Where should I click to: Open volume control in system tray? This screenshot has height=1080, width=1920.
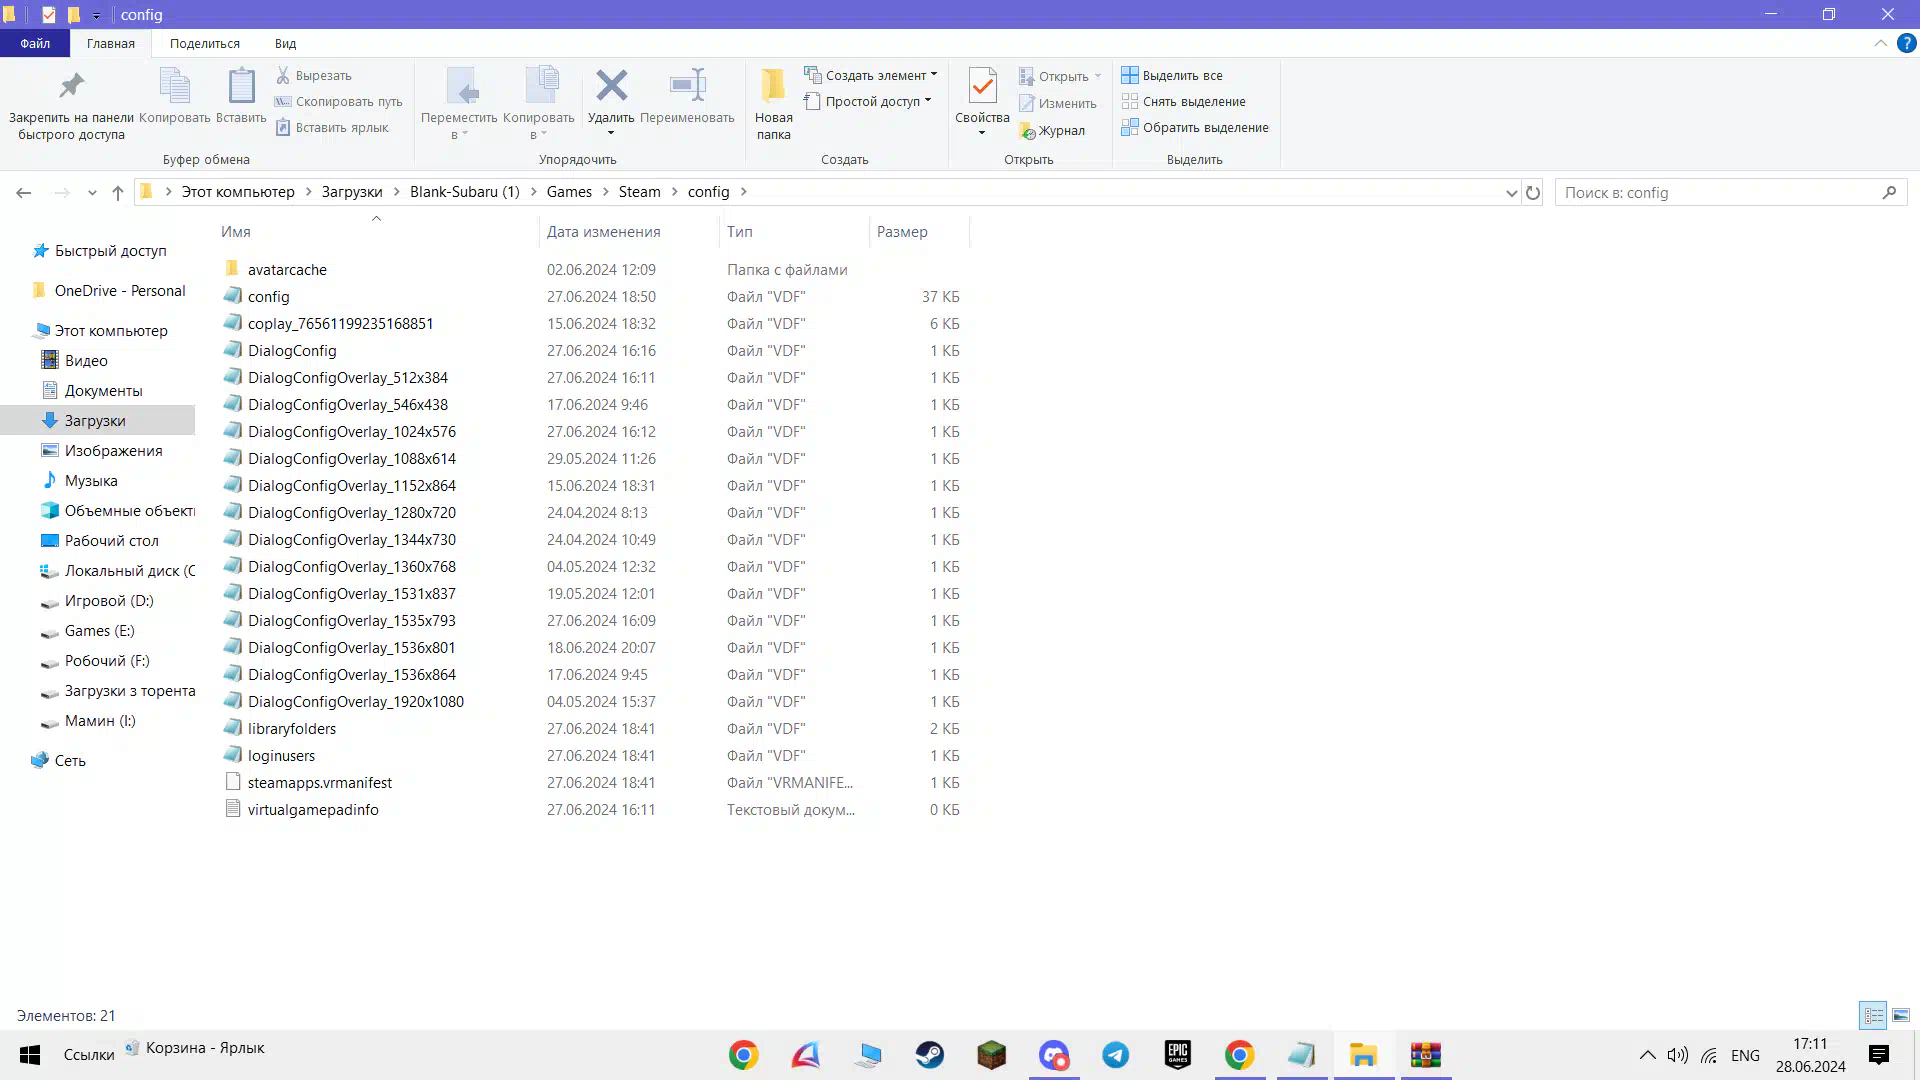coord(1677,1055)
